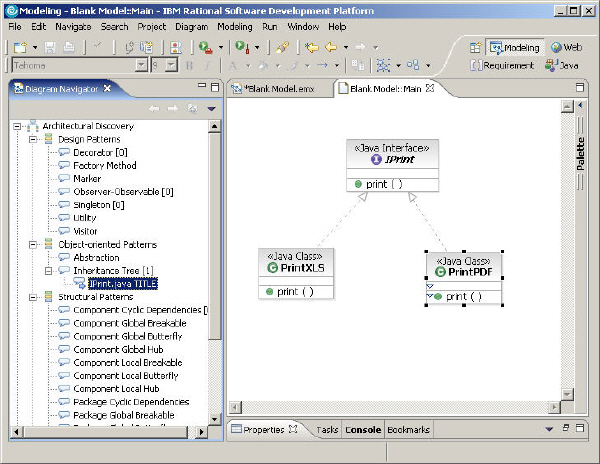600x464 pixels.
Task: Switch to the Bookmarks view tab
Action: [408, 430]
